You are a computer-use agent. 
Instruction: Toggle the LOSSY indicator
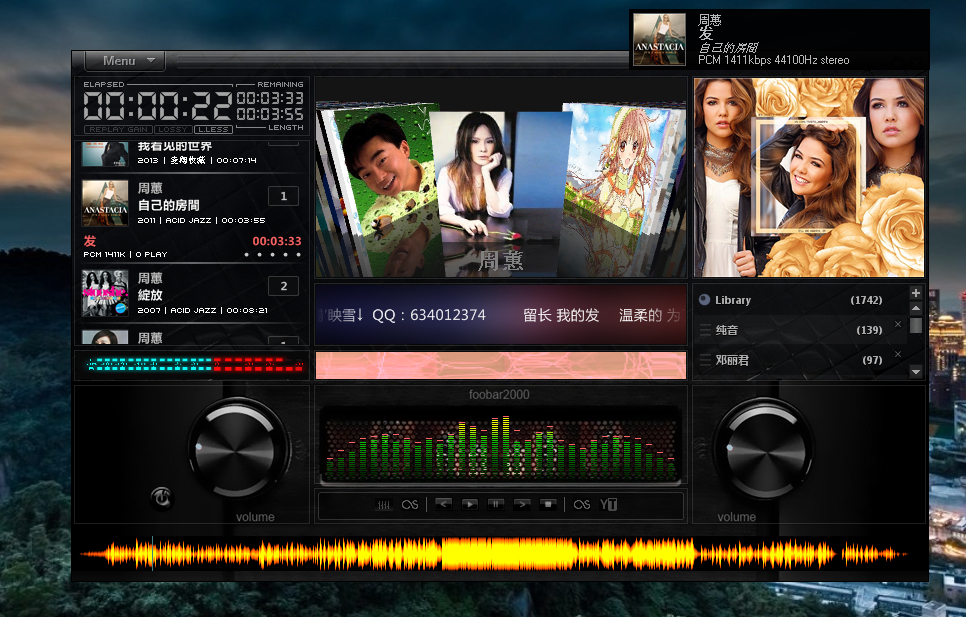tap(173, 129)
